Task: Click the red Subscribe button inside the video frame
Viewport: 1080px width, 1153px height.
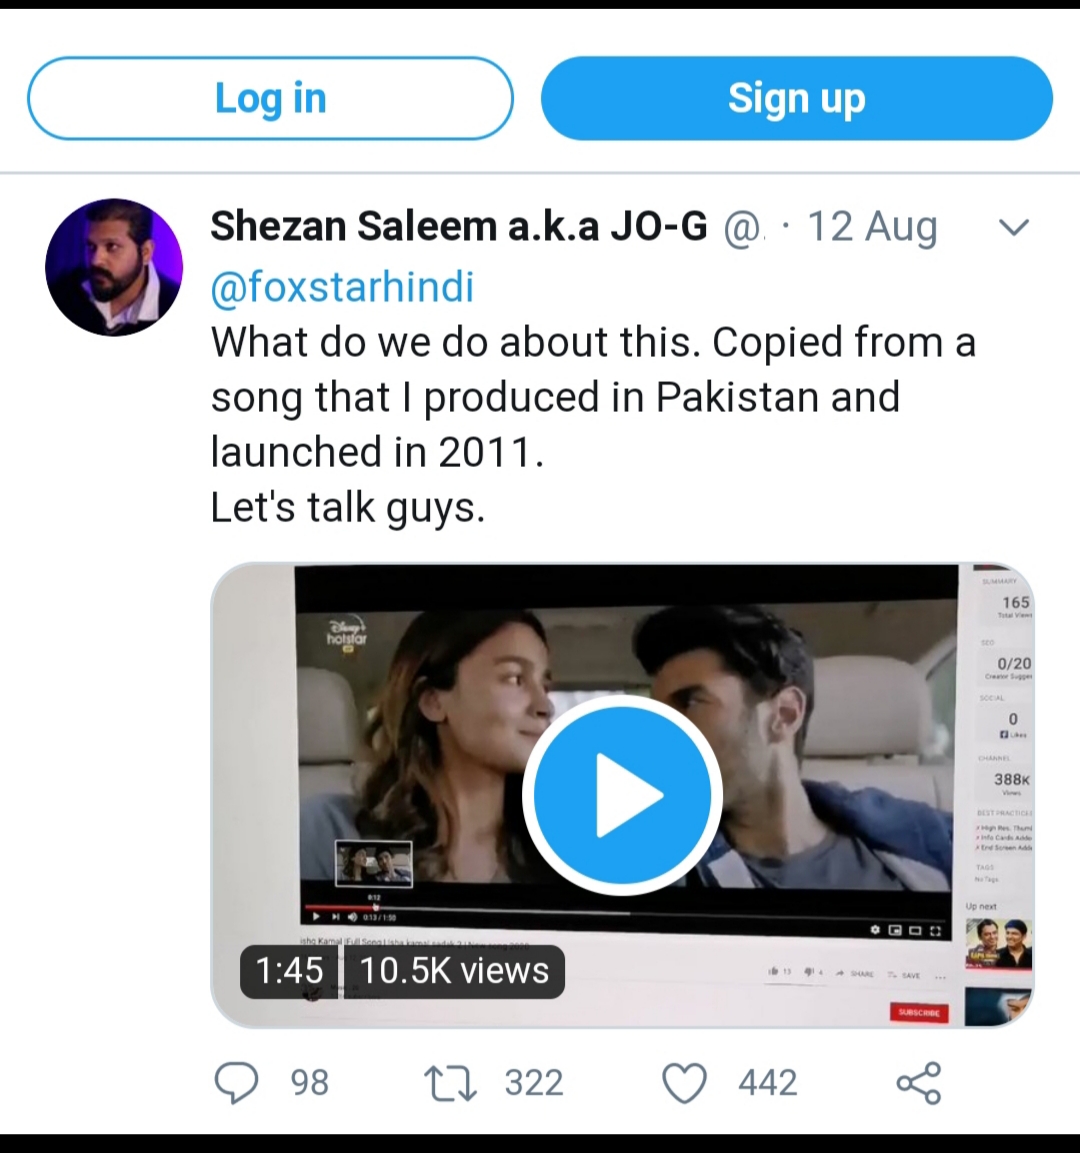Action: coord(918,1012)
